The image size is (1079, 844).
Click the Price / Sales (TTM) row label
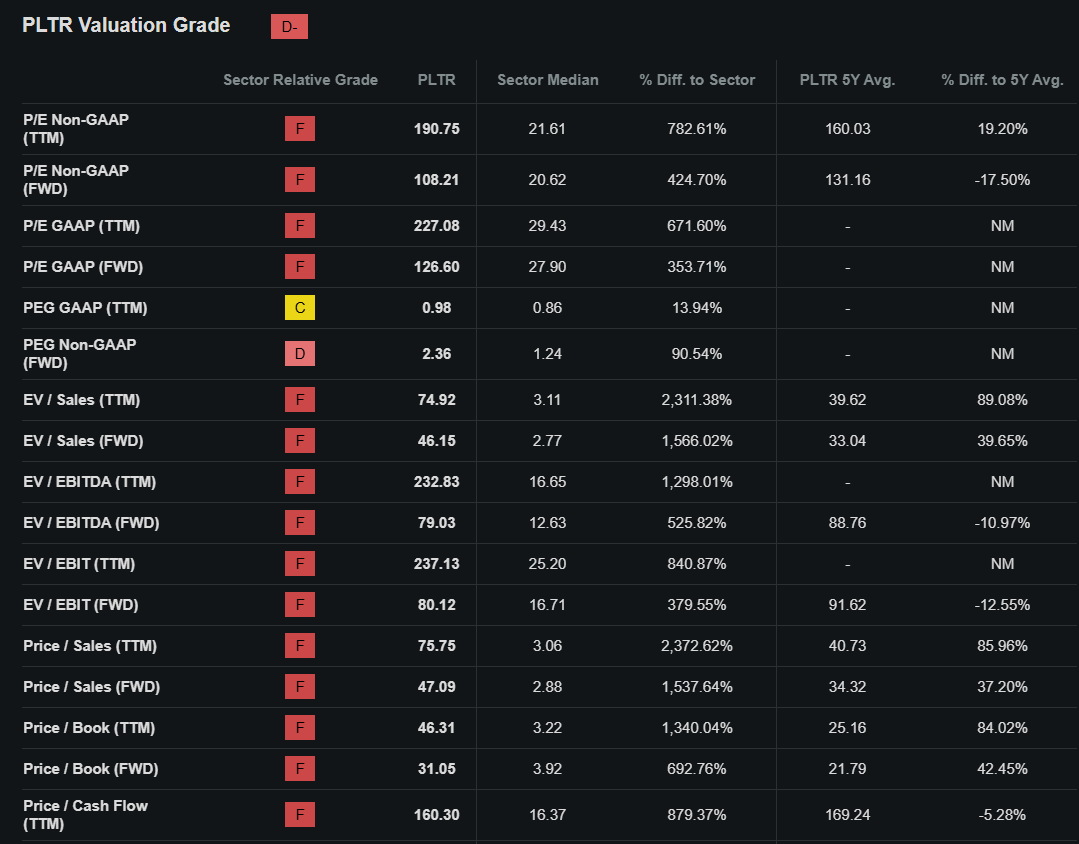coord(90,646)
